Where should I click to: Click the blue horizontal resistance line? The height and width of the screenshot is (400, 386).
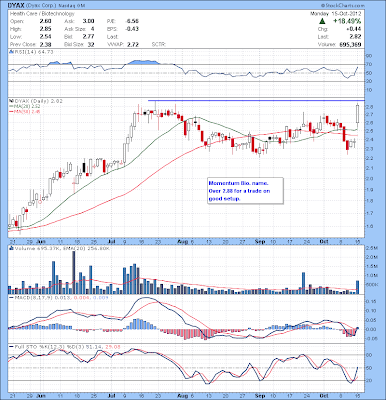tap(256, 100)
